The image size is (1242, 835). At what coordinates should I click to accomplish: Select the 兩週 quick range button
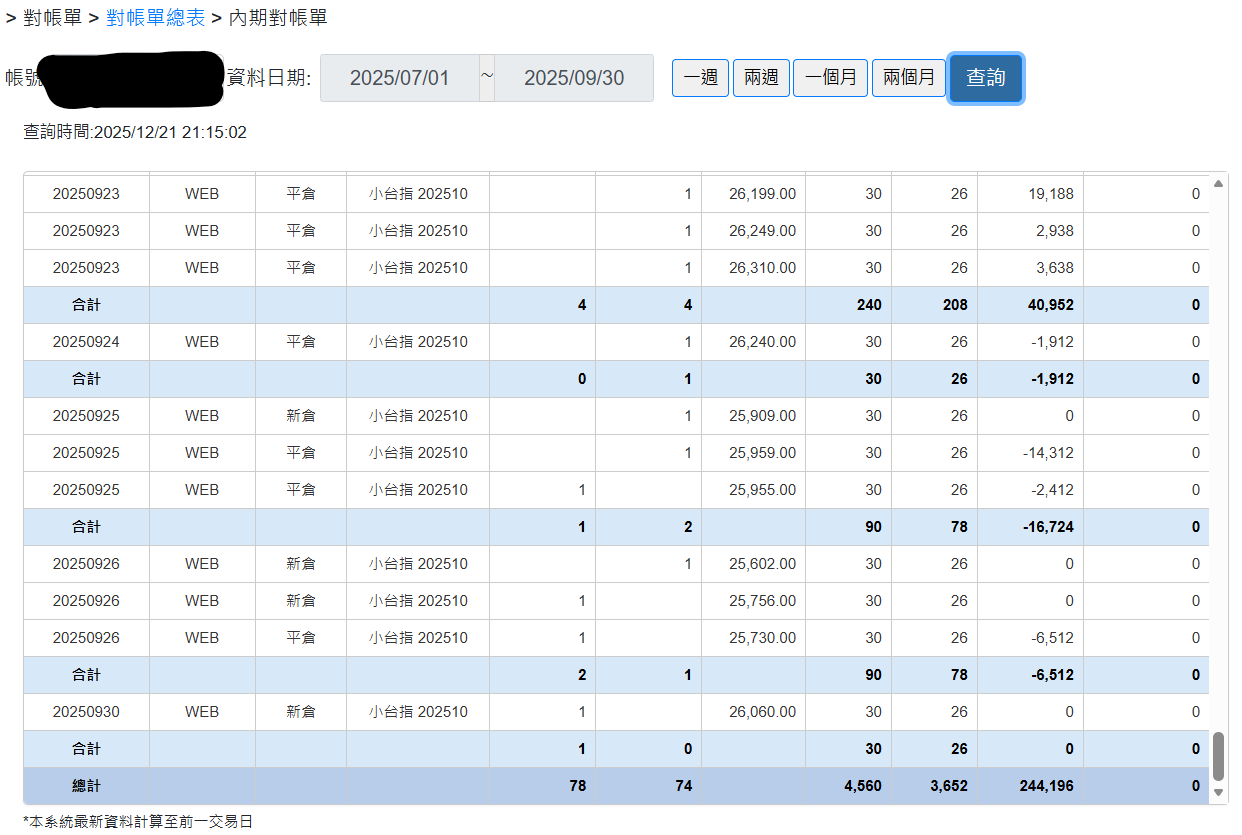(x=761, y=78)
